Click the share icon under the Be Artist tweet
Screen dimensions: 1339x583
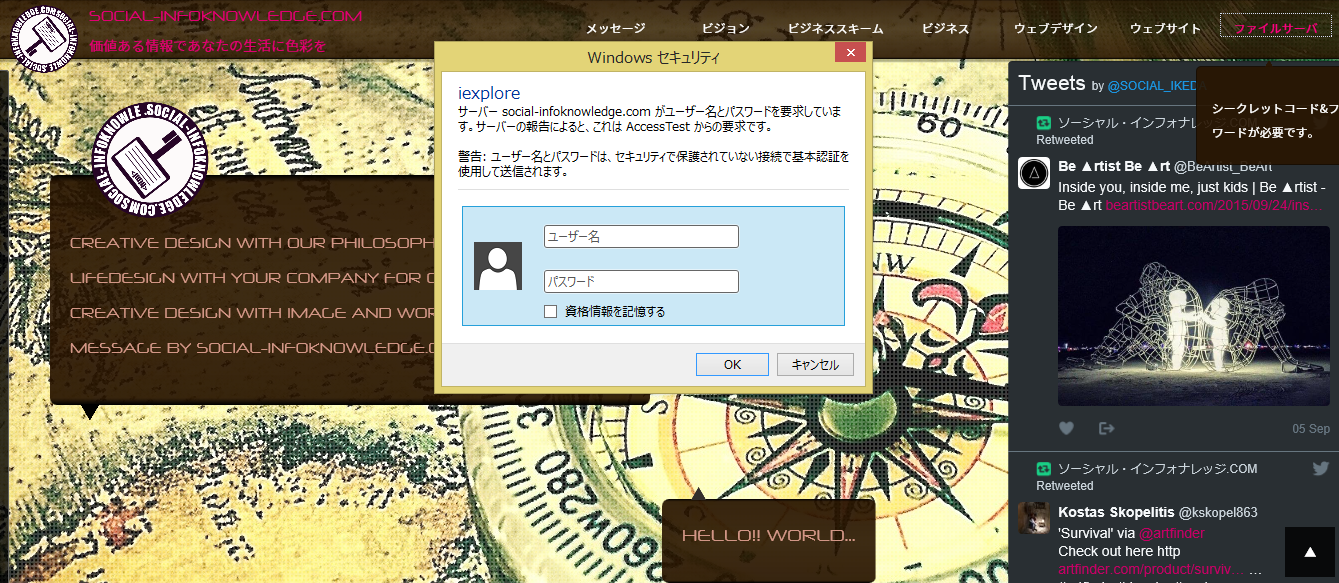tap(1106, 428)
